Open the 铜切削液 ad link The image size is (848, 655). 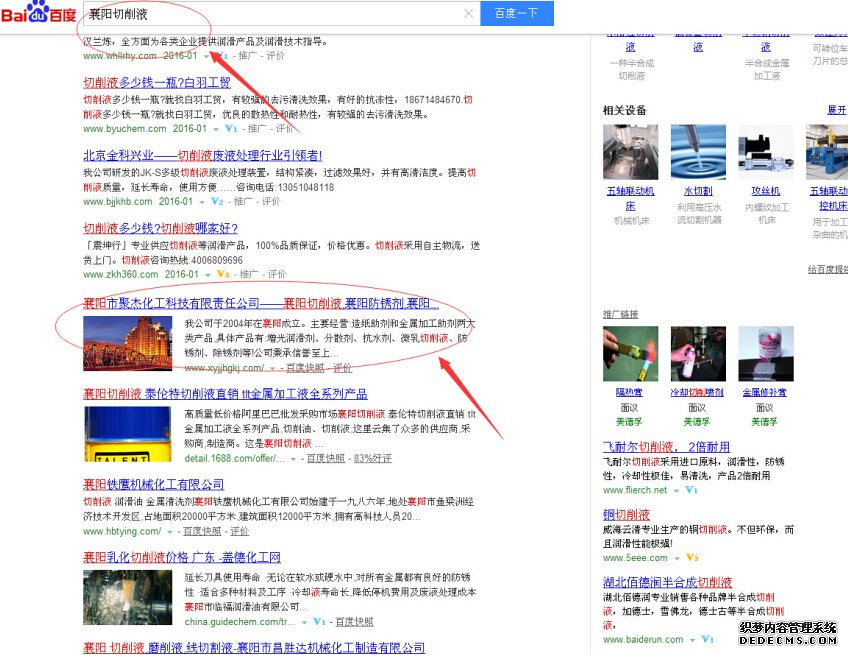pos(626,514)
